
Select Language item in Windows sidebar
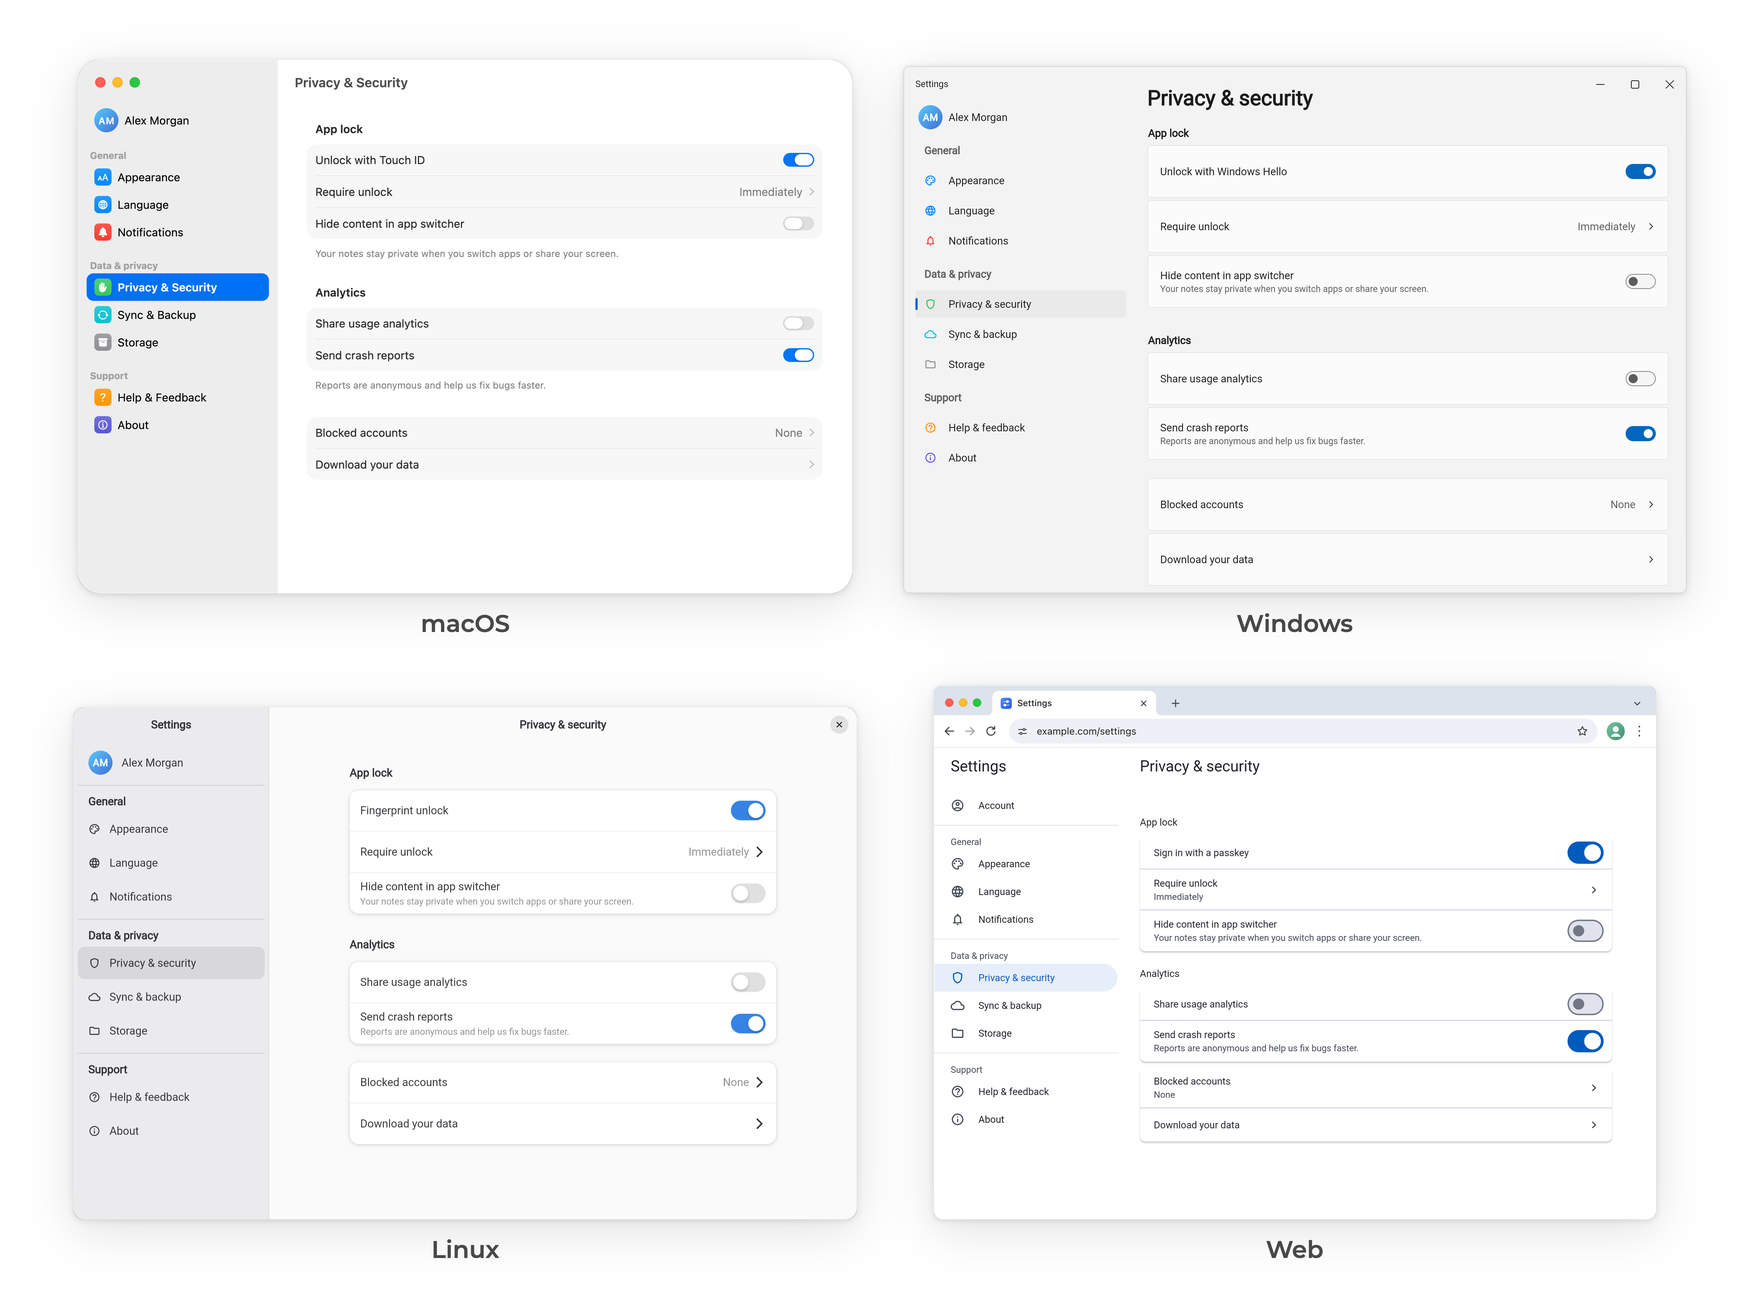pyautogui.click(x=1020, y=211)
